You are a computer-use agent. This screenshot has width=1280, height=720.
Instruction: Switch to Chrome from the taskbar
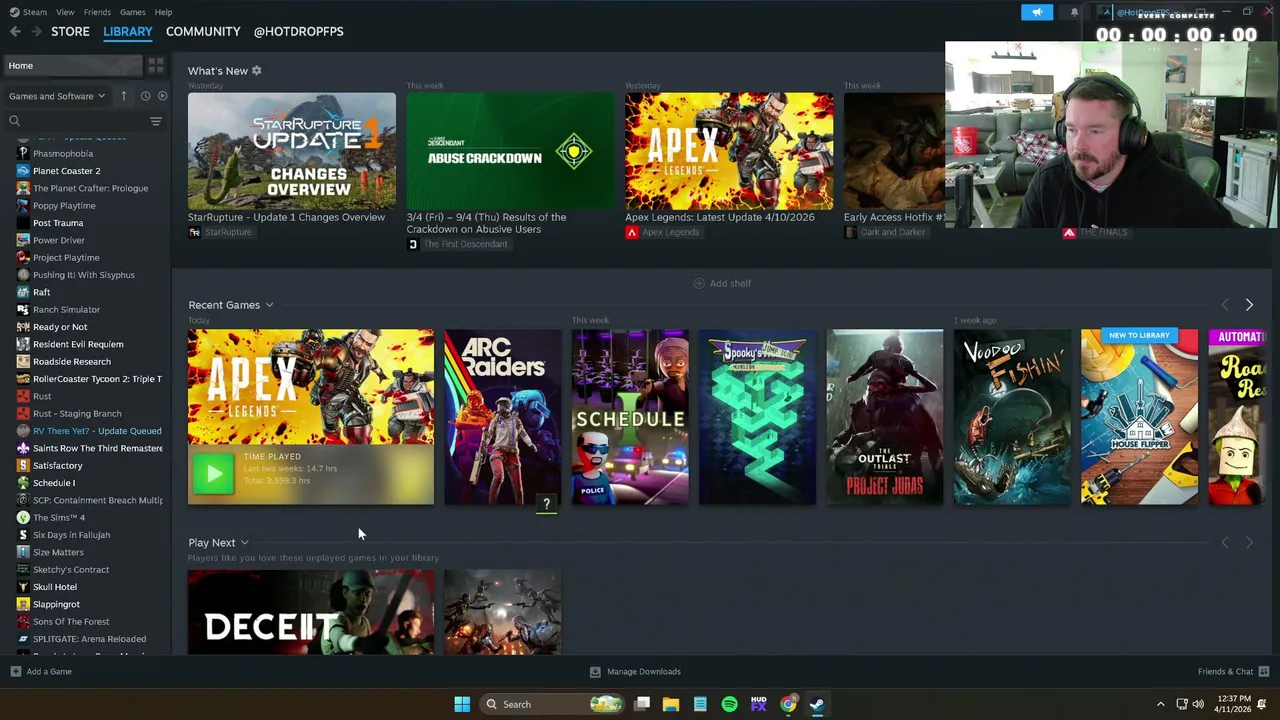(788, 704)
